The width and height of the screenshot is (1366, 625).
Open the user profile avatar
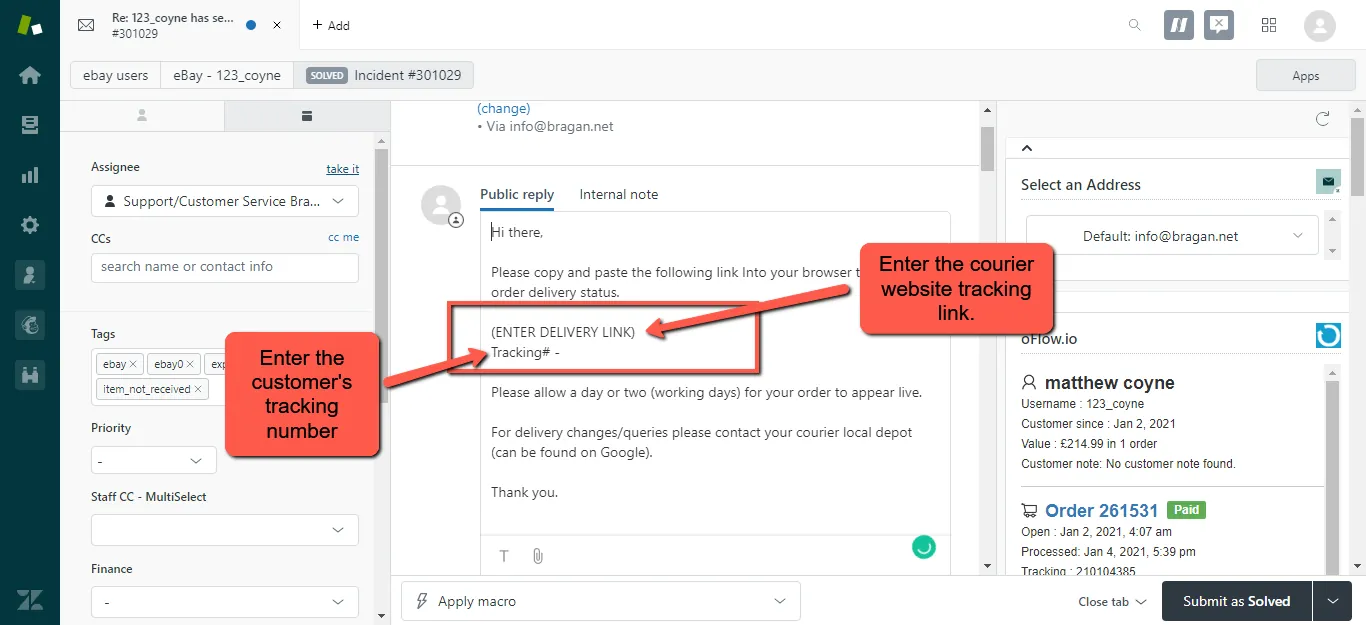1320,25
